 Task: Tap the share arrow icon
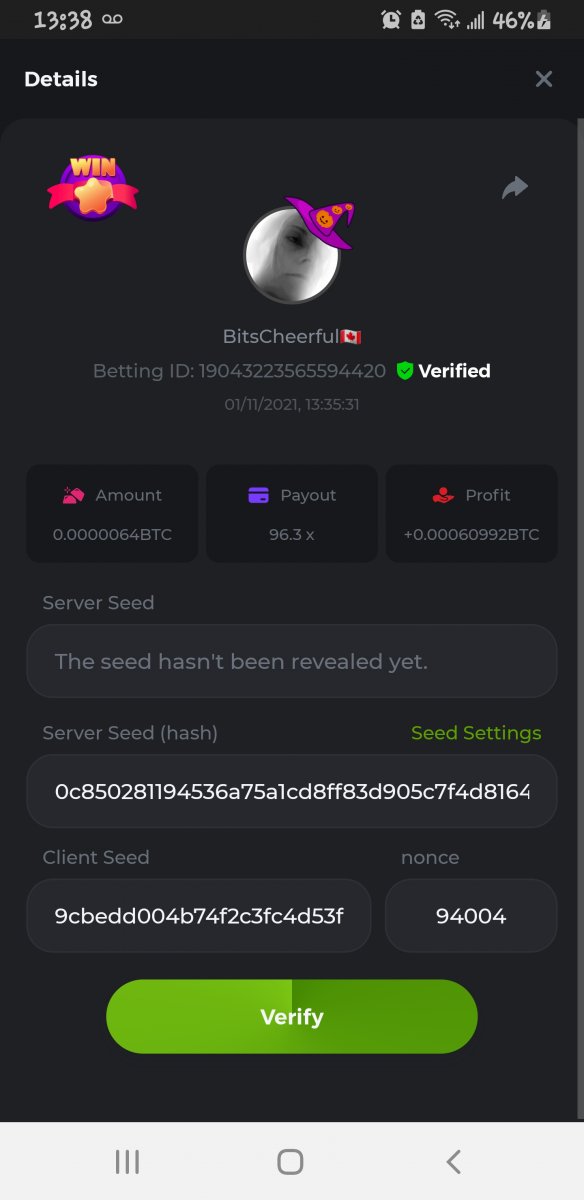point(514,187)
